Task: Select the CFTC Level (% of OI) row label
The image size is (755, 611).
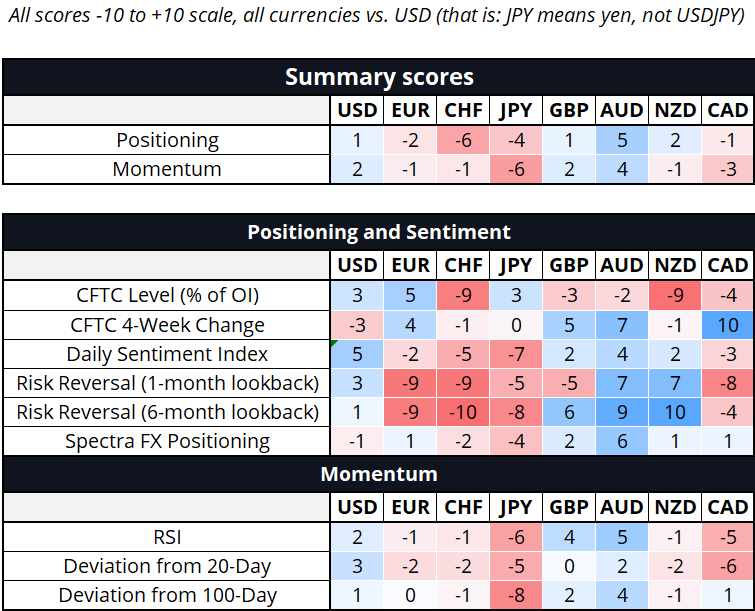Action: (x=168, y=295)
